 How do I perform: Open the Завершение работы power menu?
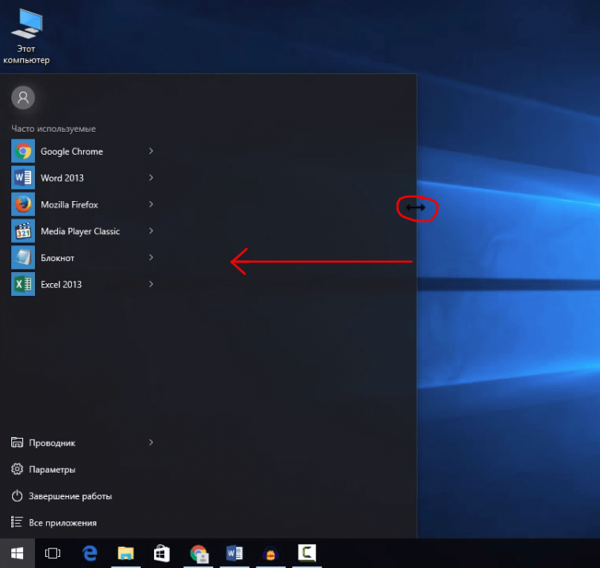pyautogui.click(x=70, y=496)
